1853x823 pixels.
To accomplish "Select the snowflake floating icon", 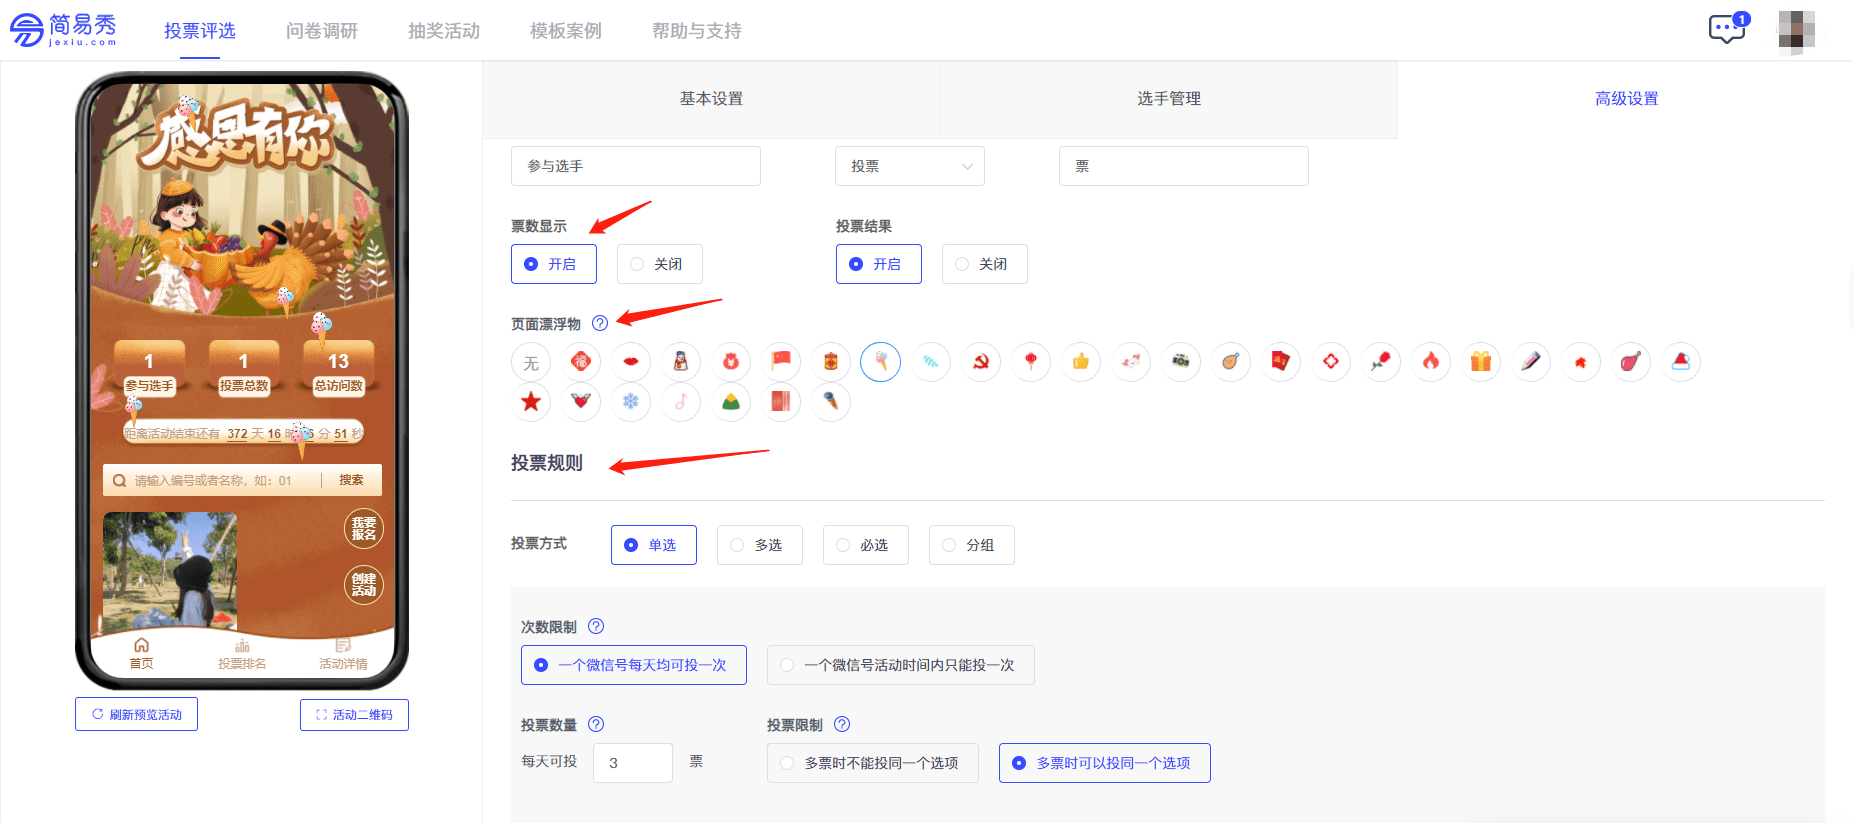I will pos(631,402).
